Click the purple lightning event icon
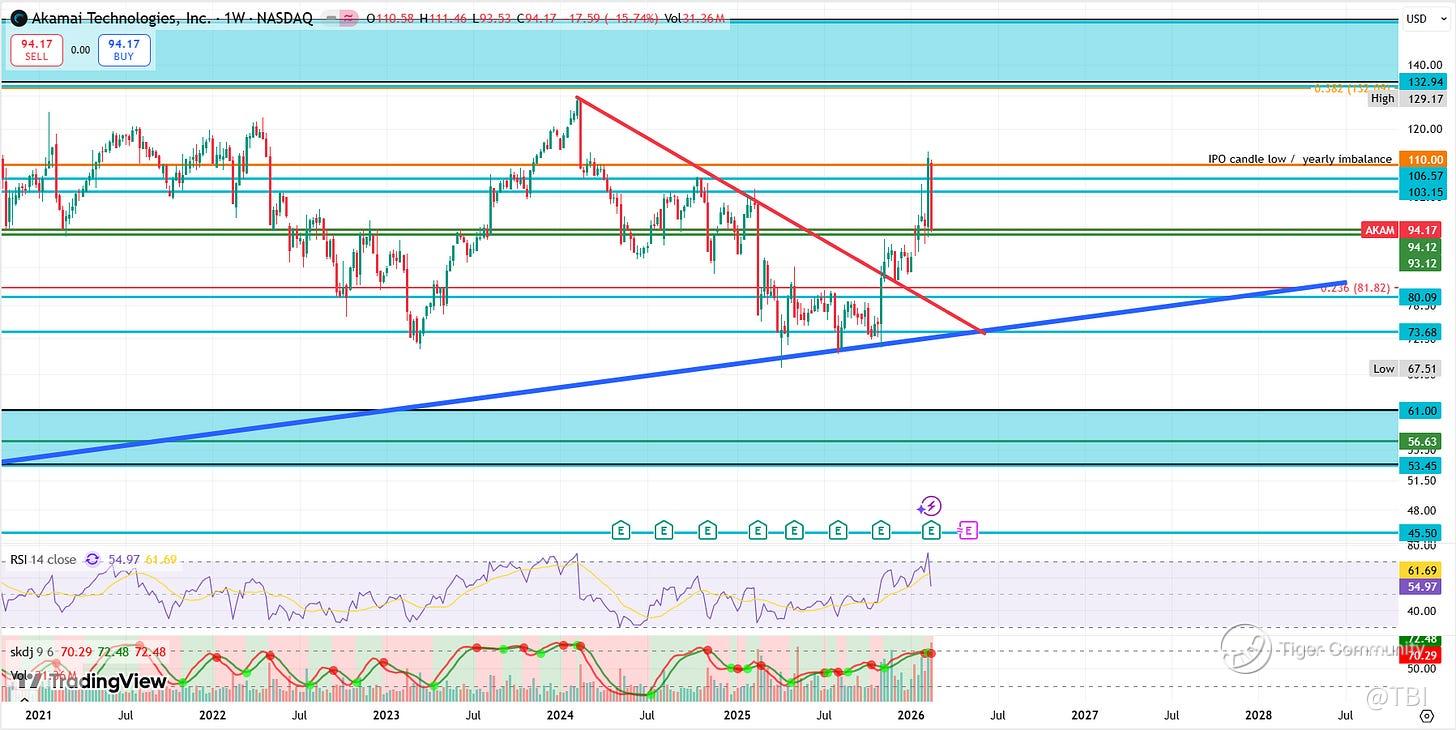 [931, 506]
